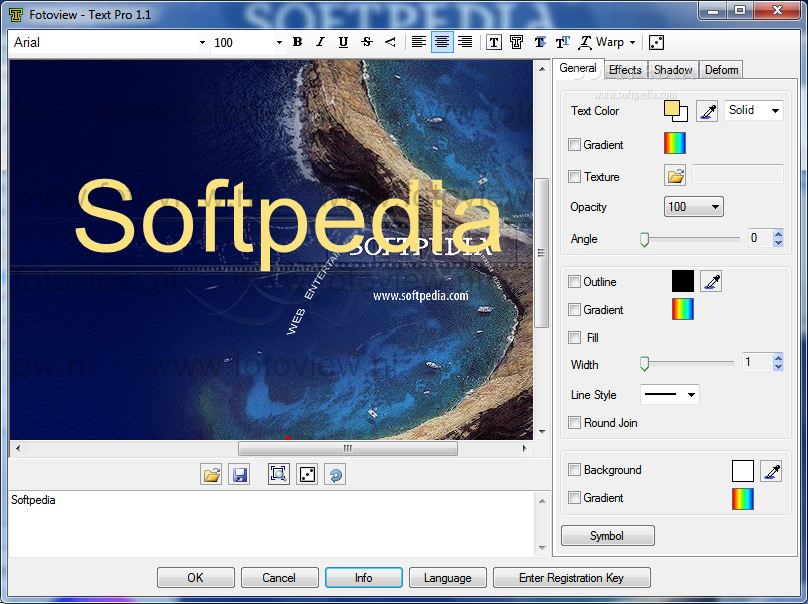Open the Arial font dropdown
Image resolution: width=808 pixels, height=604 pixels.
202,43
